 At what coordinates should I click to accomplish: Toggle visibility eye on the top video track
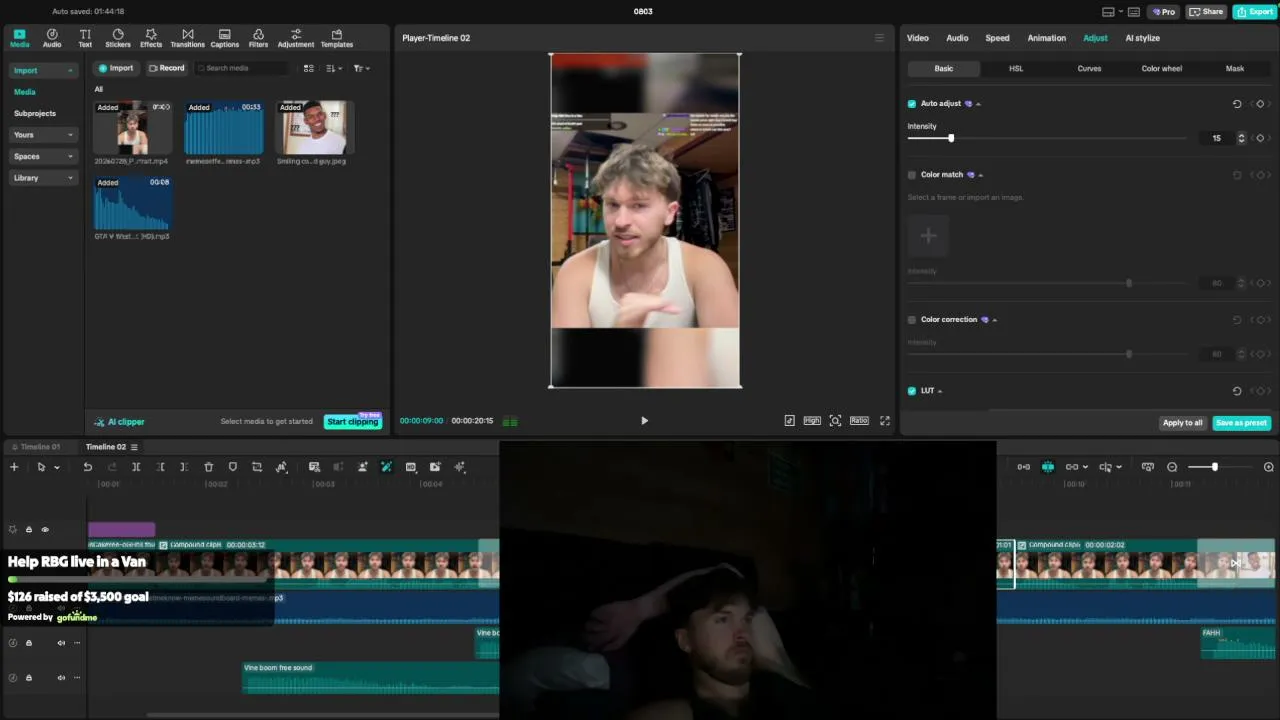(45, 530)
